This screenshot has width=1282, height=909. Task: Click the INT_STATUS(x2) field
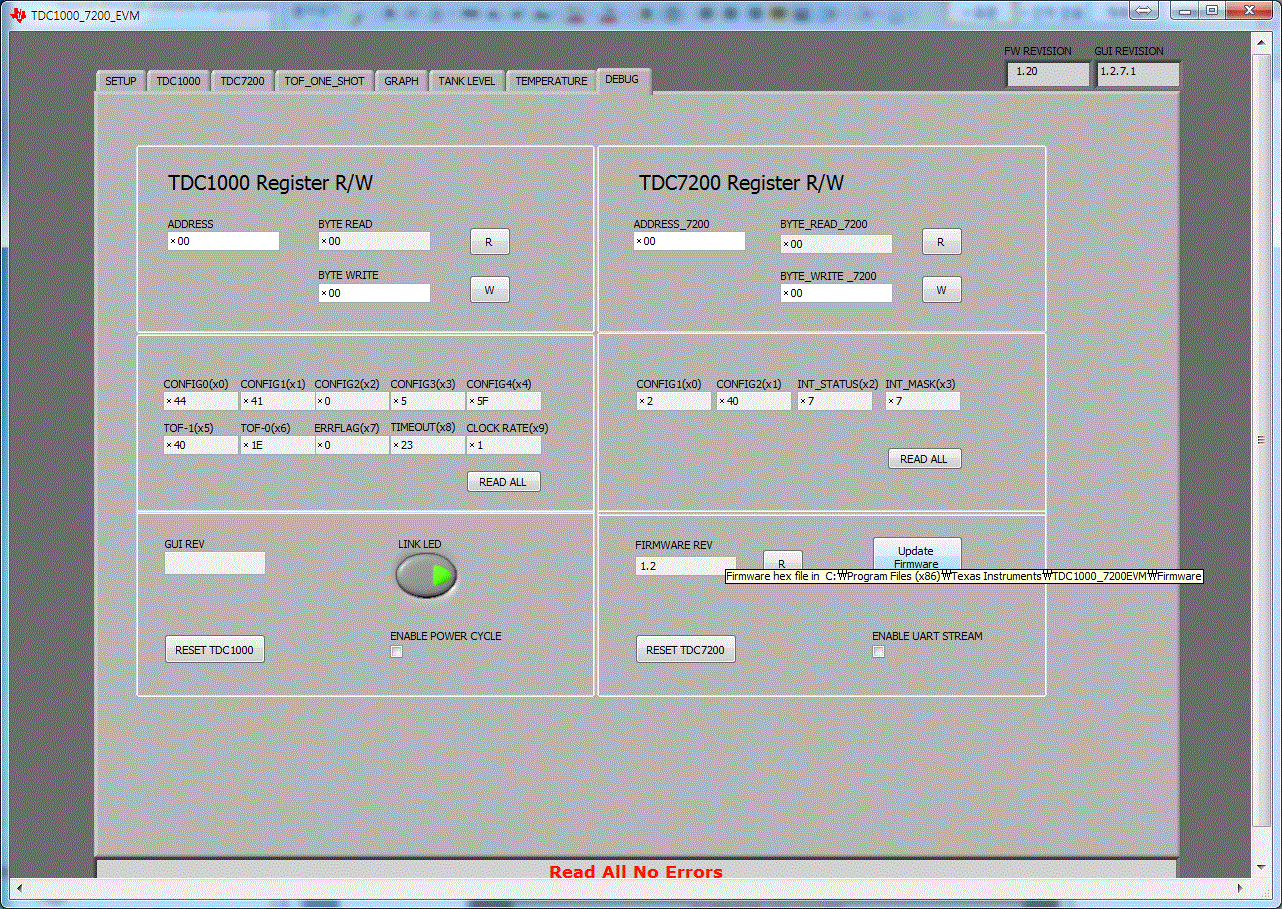835,401
